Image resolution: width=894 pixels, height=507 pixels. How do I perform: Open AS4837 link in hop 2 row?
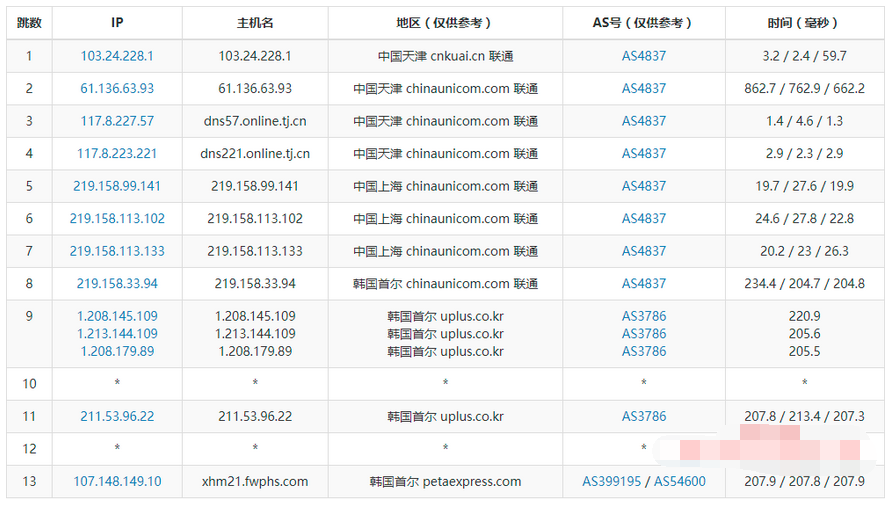[644, 88]
